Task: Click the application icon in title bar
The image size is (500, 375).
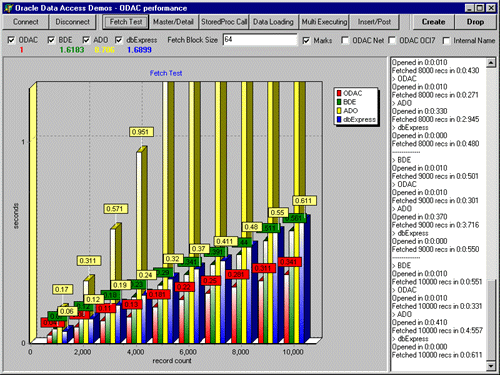Action: 8,8
